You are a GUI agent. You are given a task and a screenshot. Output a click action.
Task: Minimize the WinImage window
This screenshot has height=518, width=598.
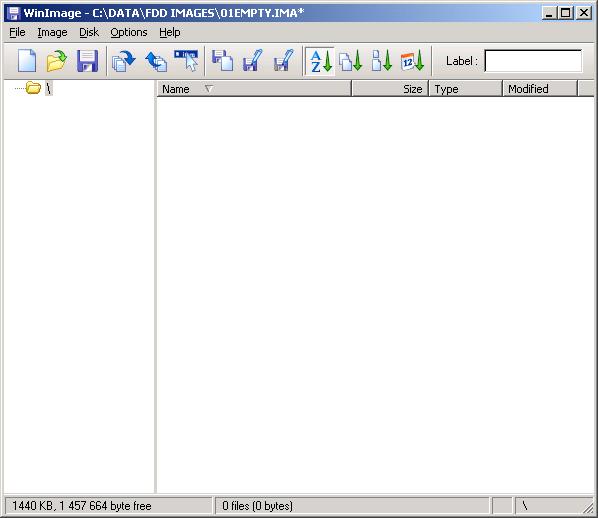pyautogui.click(x=549, y=13)
